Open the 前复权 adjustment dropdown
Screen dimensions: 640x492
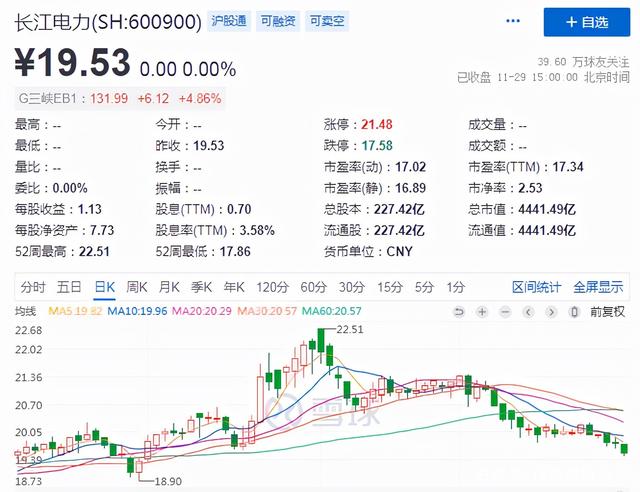tap(607, 312)
